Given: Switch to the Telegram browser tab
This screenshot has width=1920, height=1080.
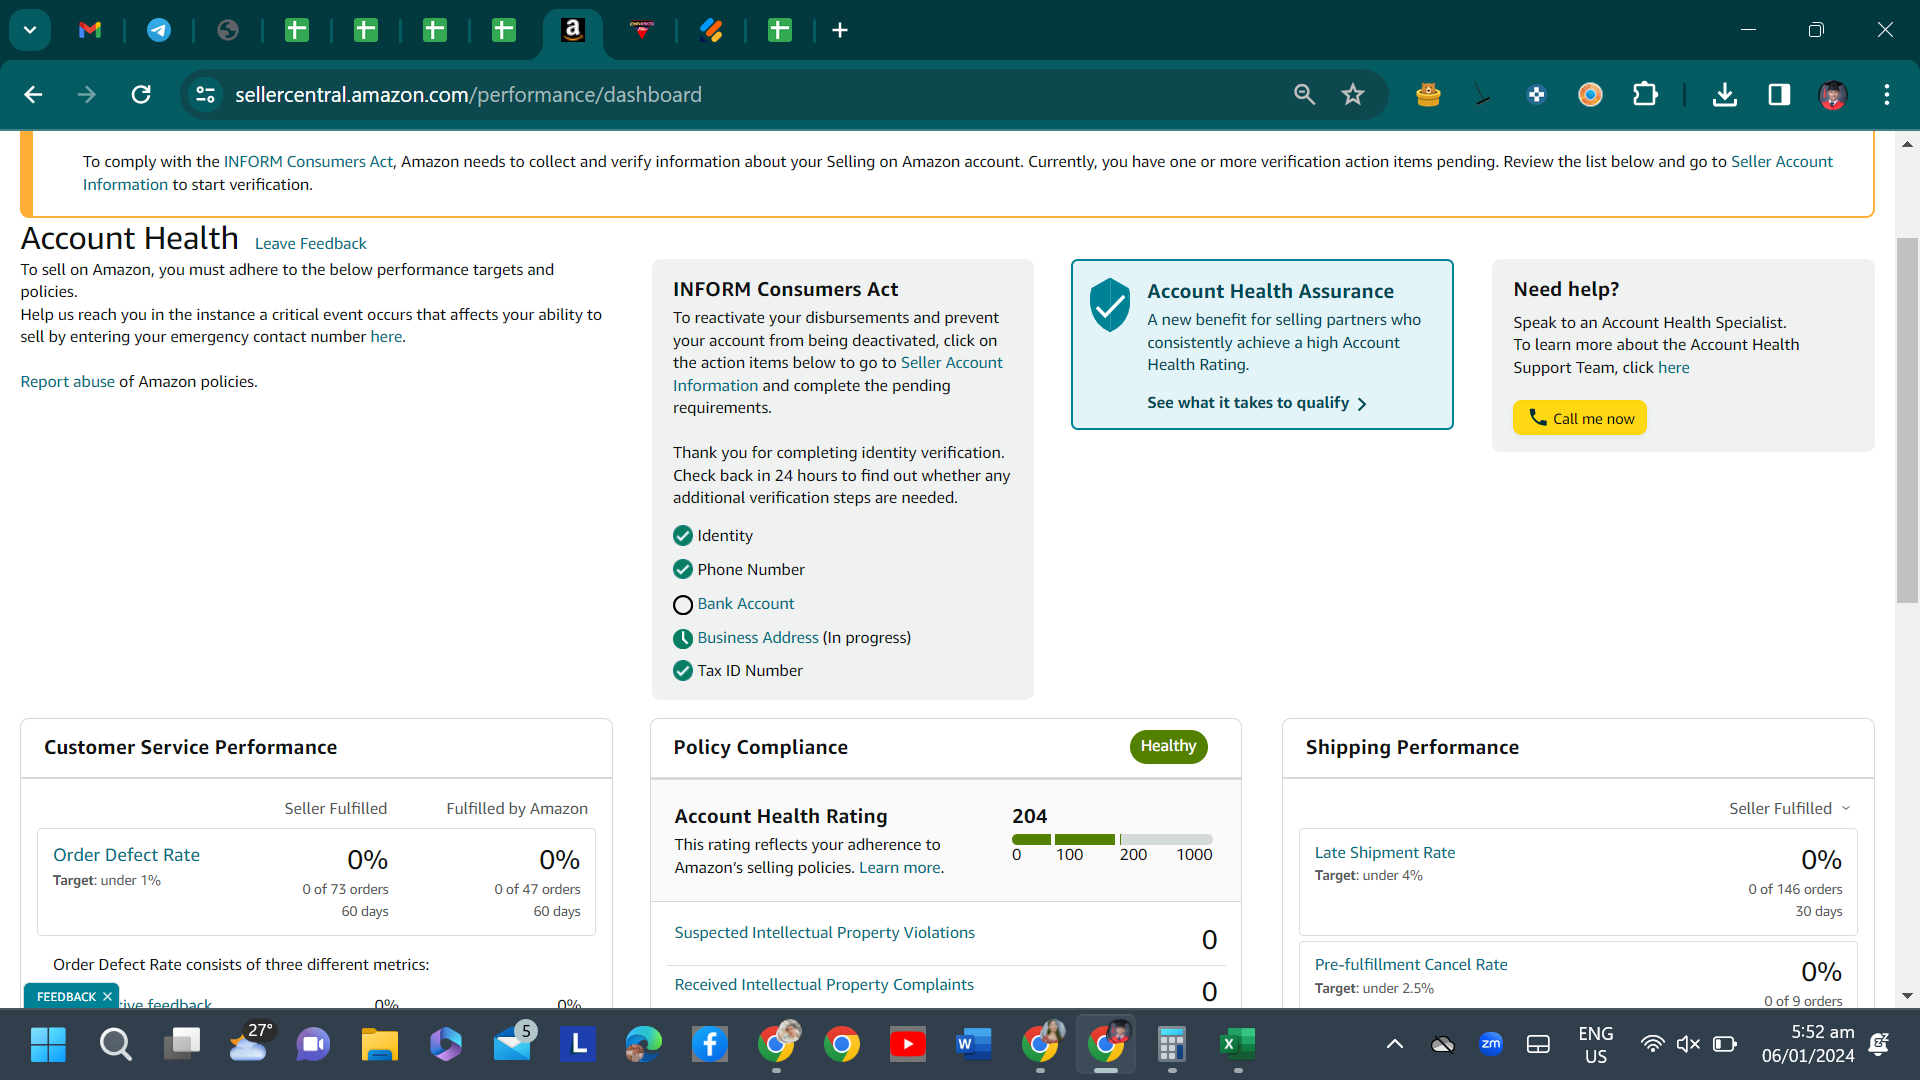Looking at the screenshot, I should click(x=159, y=30).
